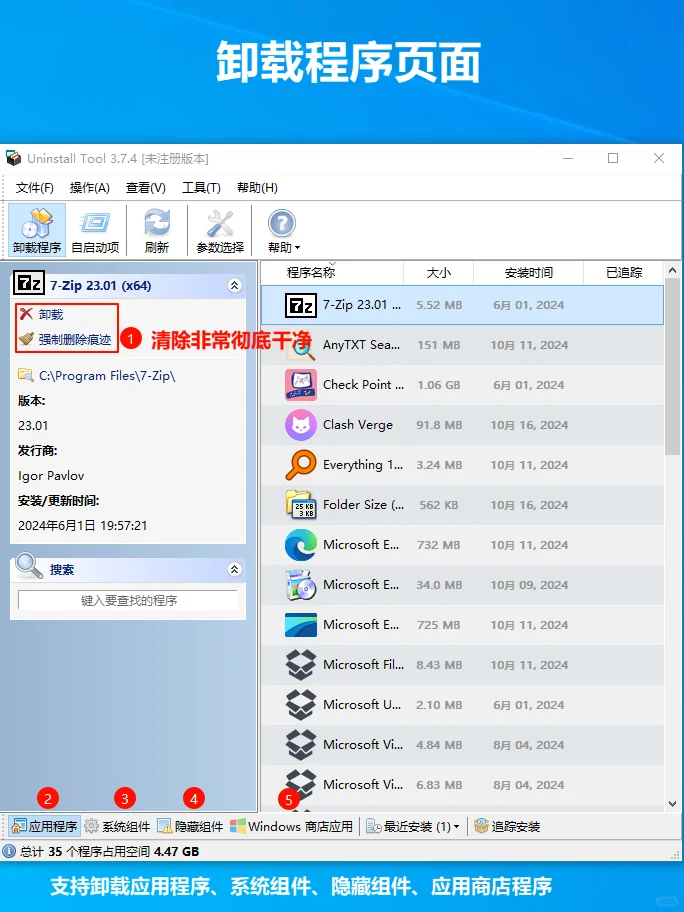Click the info icon in status bar

point(9,852)
